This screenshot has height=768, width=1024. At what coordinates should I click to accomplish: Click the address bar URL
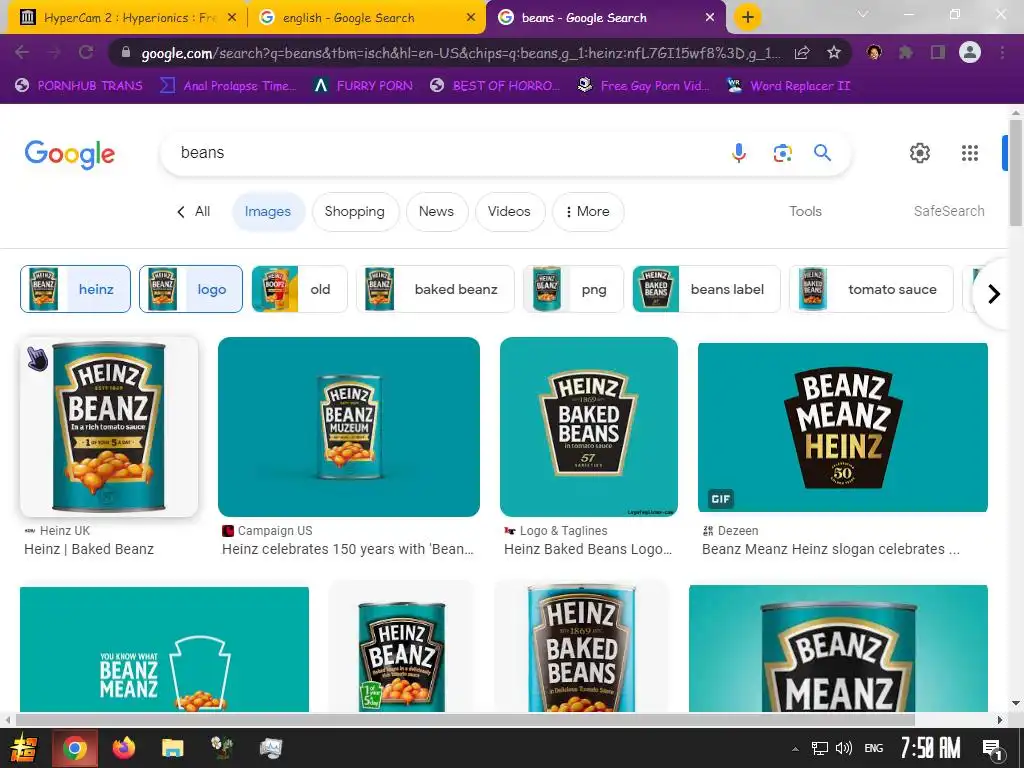coord(460,53)
